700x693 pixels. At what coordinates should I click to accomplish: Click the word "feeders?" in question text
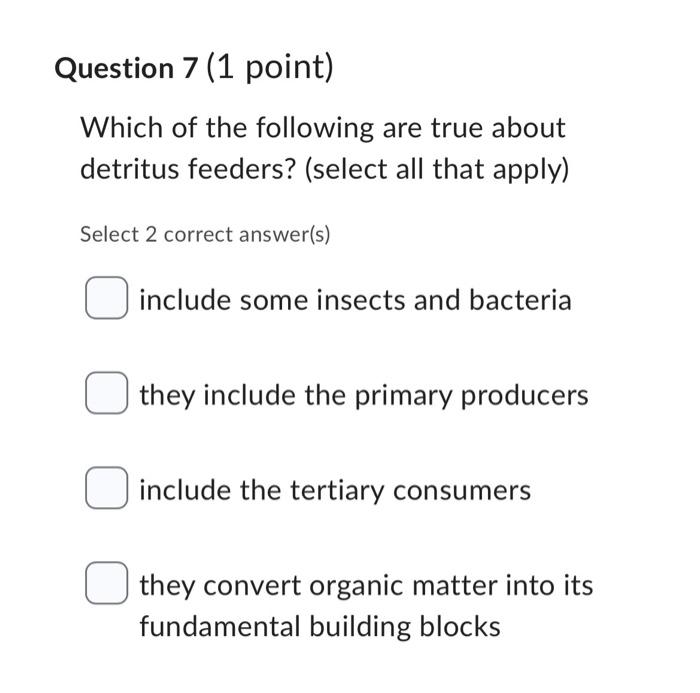click(242, 169)
